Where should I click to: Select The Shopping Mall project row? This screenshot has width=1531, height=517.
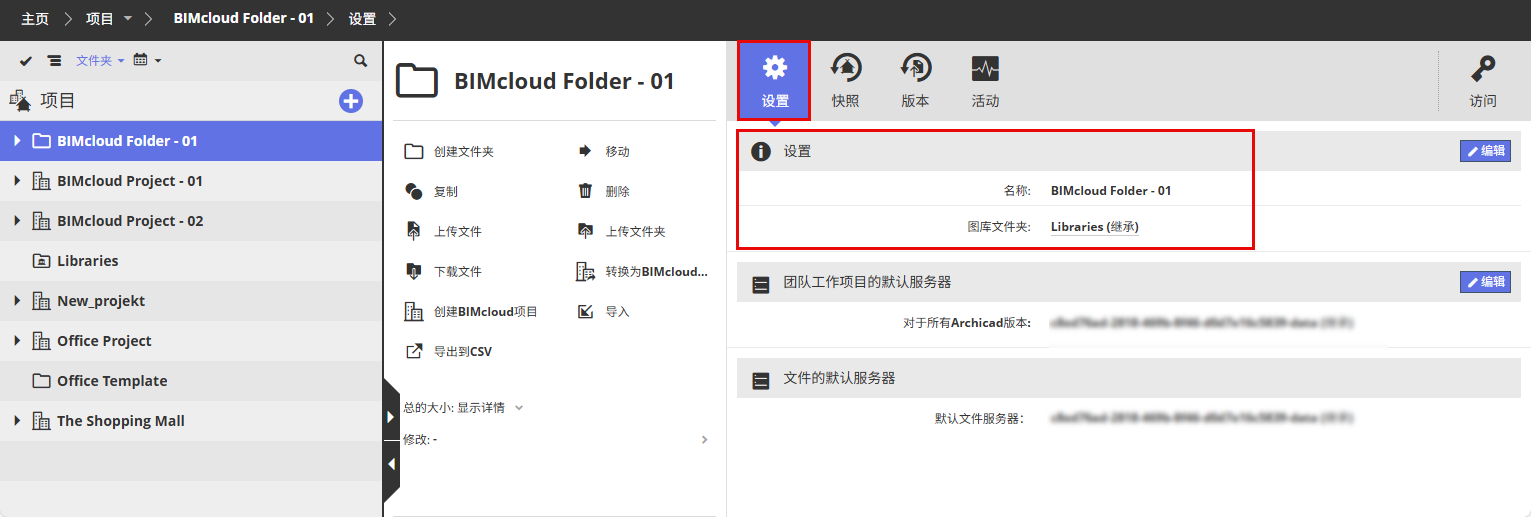point(191,421)
